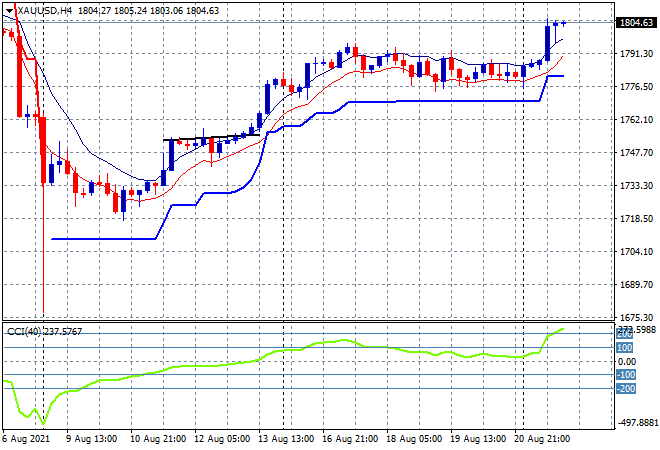This screenshot has height=450, width=660.
Task: Click the 12 Aug 05:00 time label
Action: point(222,439)
